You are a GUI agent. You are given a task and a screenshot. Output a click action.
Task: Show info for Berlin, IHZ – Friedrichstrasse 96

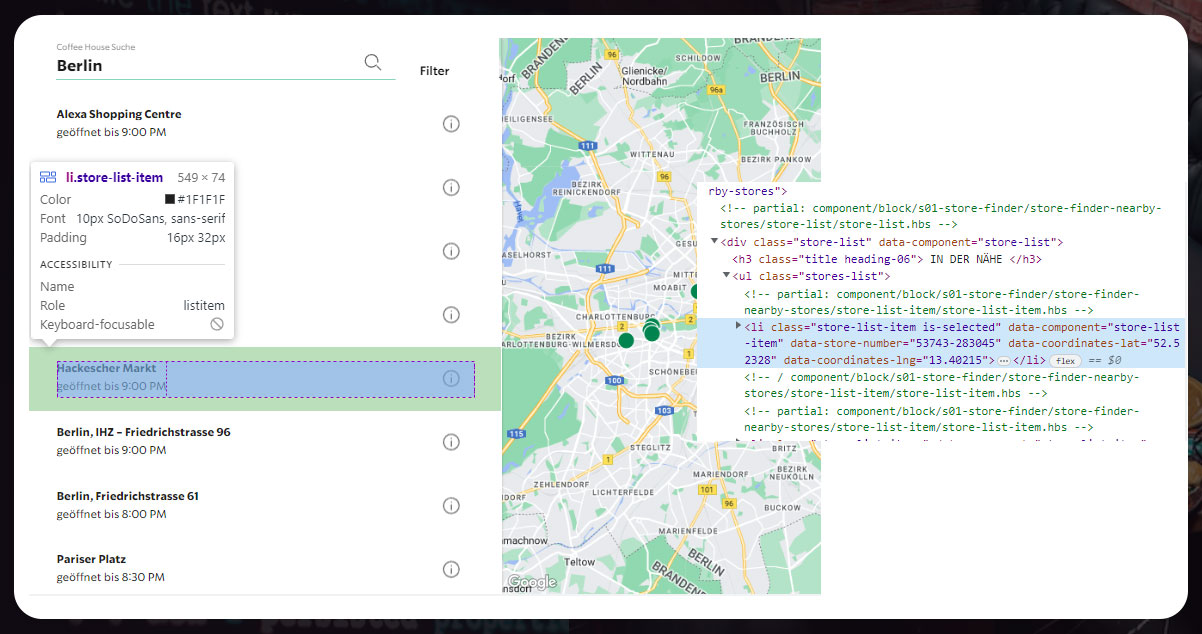pyautogui.click(x=451, y=442)
